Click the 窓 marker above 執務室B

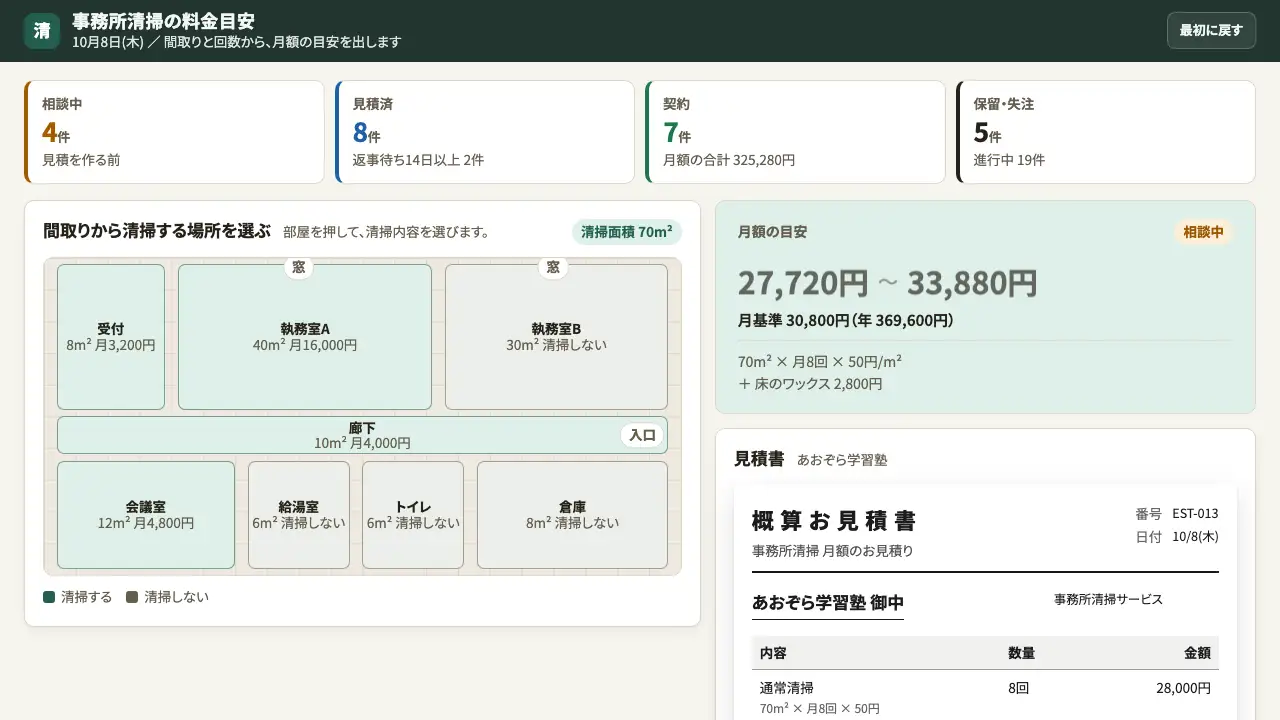tap(553, 267)
